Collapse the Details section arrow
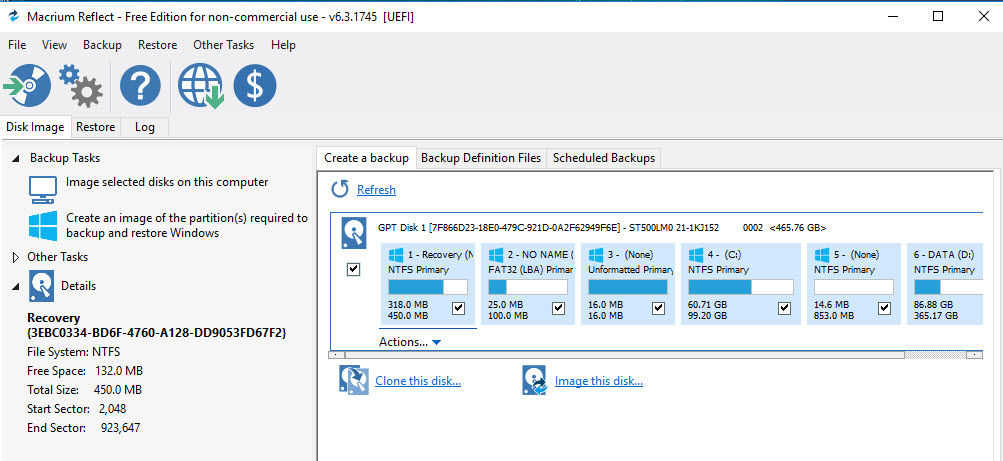Screen dimensions: 1003x461 tap(15, 286)
